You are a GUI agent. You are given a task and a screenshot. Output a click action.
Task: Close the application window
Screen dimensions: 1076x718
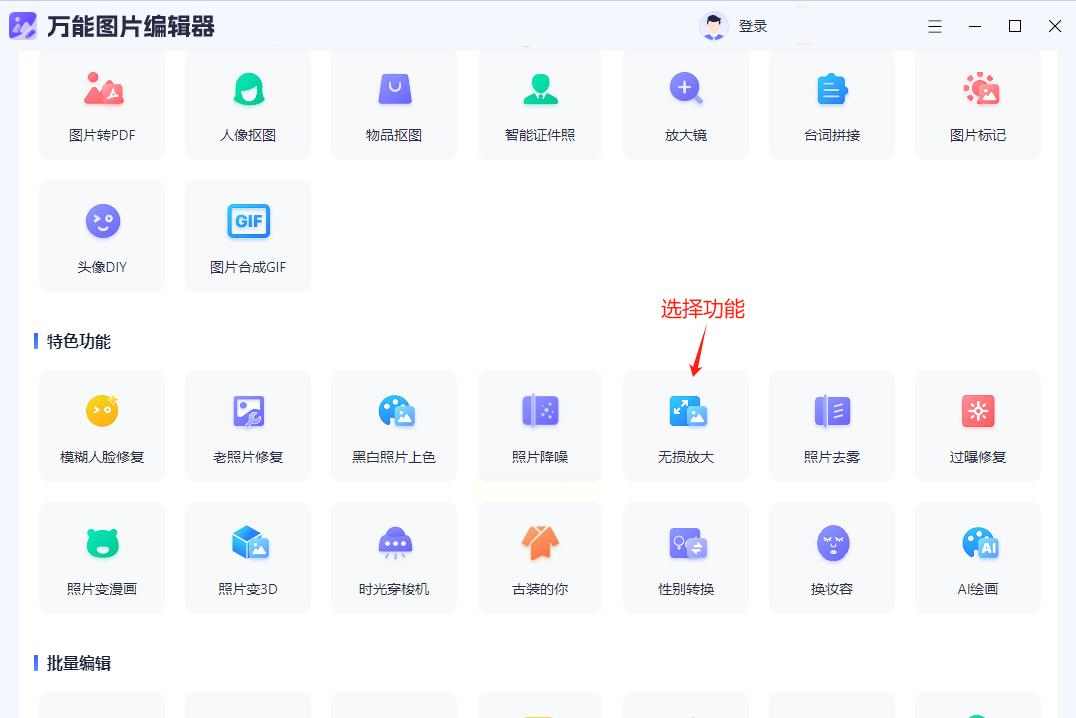click(x=1055, y=26)
